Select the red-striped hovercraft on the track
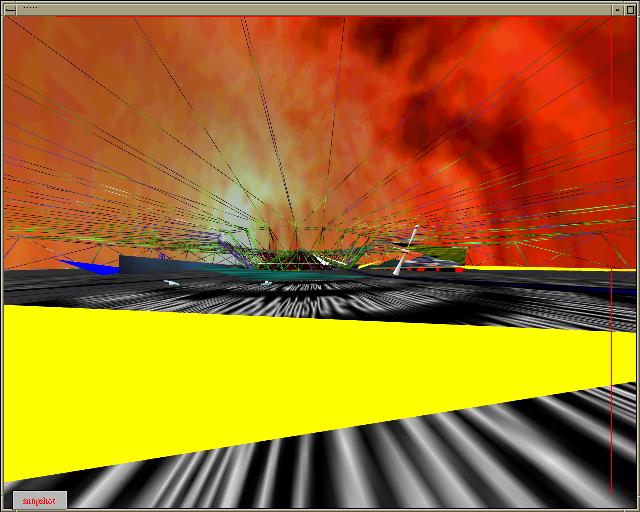This screenshot has height=512, width=640. [x=428, y=264]
